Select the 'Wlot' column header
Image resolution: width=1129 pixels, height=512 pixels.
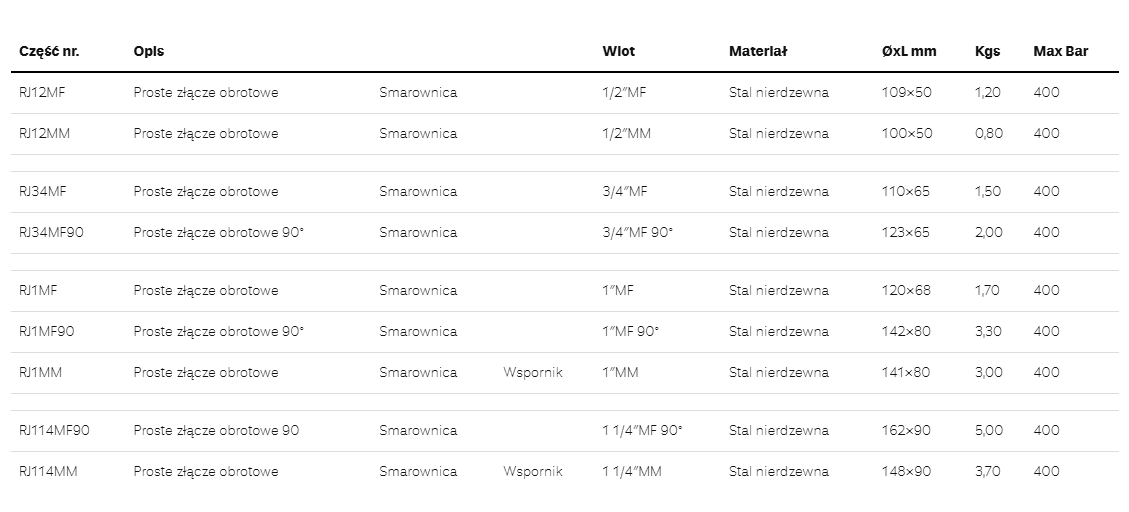pos(618,51)
